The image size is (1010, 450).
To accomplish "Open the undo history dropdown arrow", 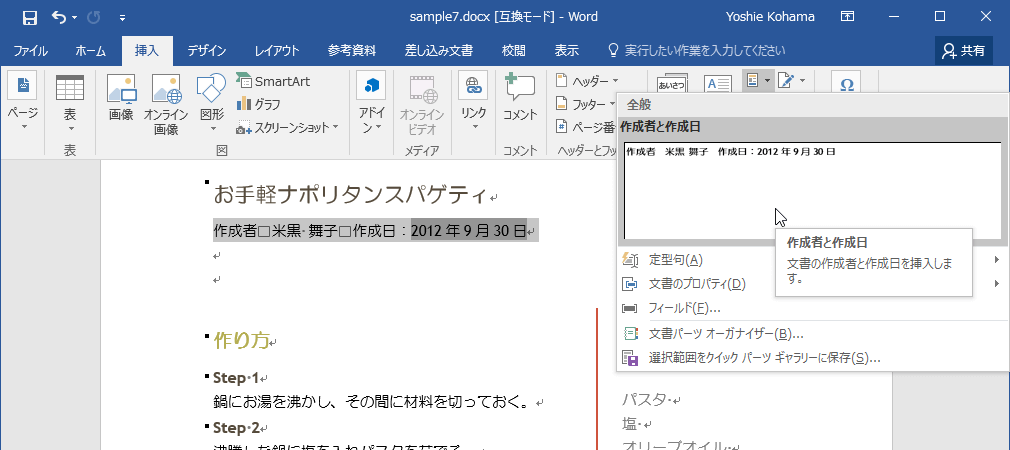I will (x=74, y=17).
